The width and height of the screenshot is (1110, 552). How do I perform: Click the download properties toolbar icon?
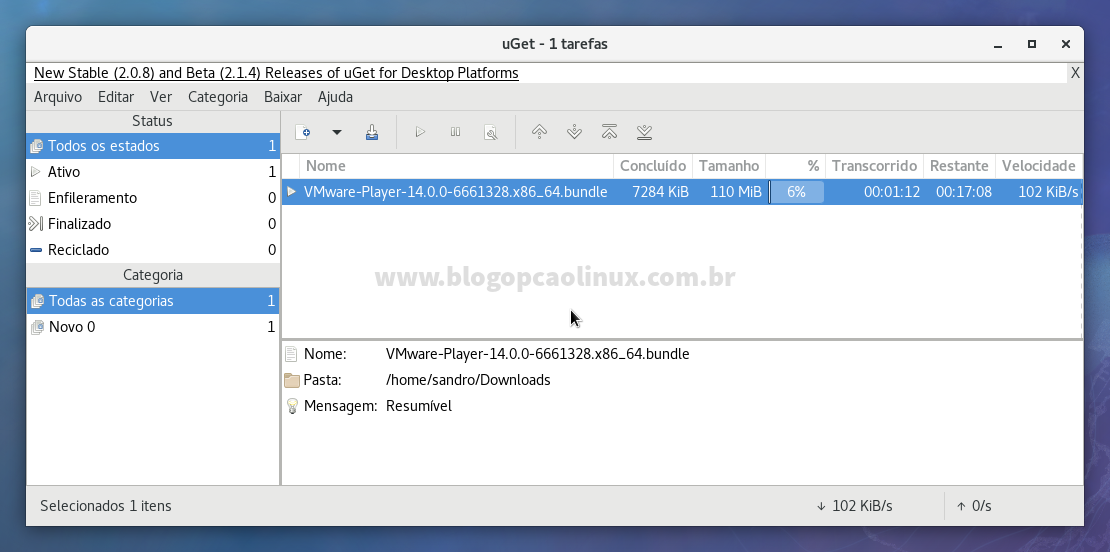491,132
